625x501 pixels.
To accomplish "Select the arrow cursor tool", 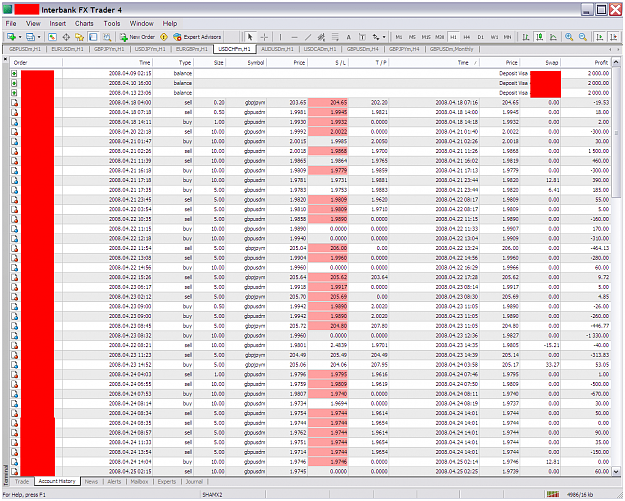I will 250,37.
